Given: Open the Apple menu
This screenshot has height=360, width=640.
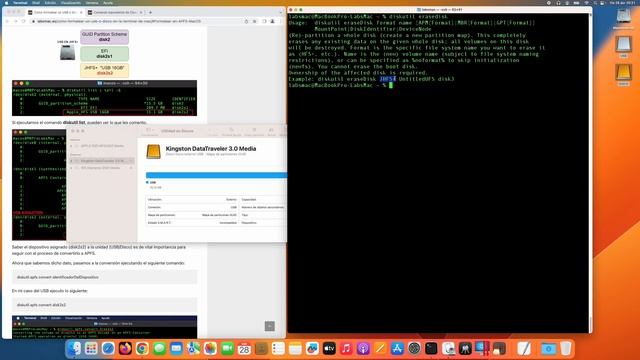Looking at the screenshot, I should [x=6, y=2].
